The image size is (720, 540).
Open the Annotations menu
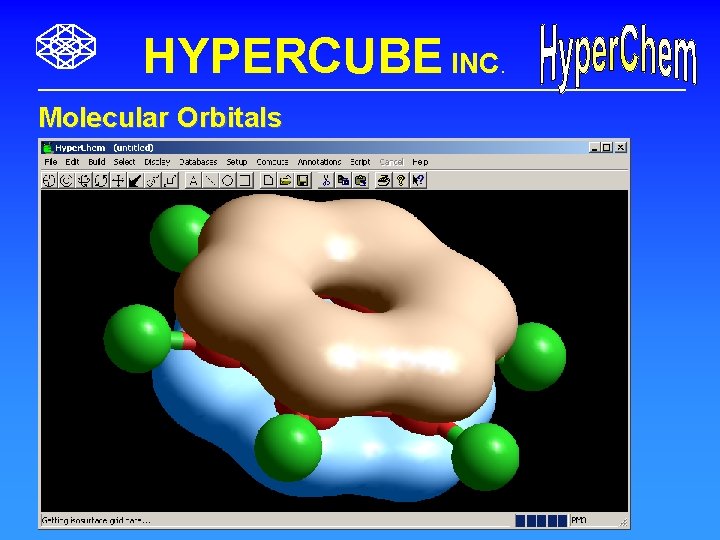[319, 162]
